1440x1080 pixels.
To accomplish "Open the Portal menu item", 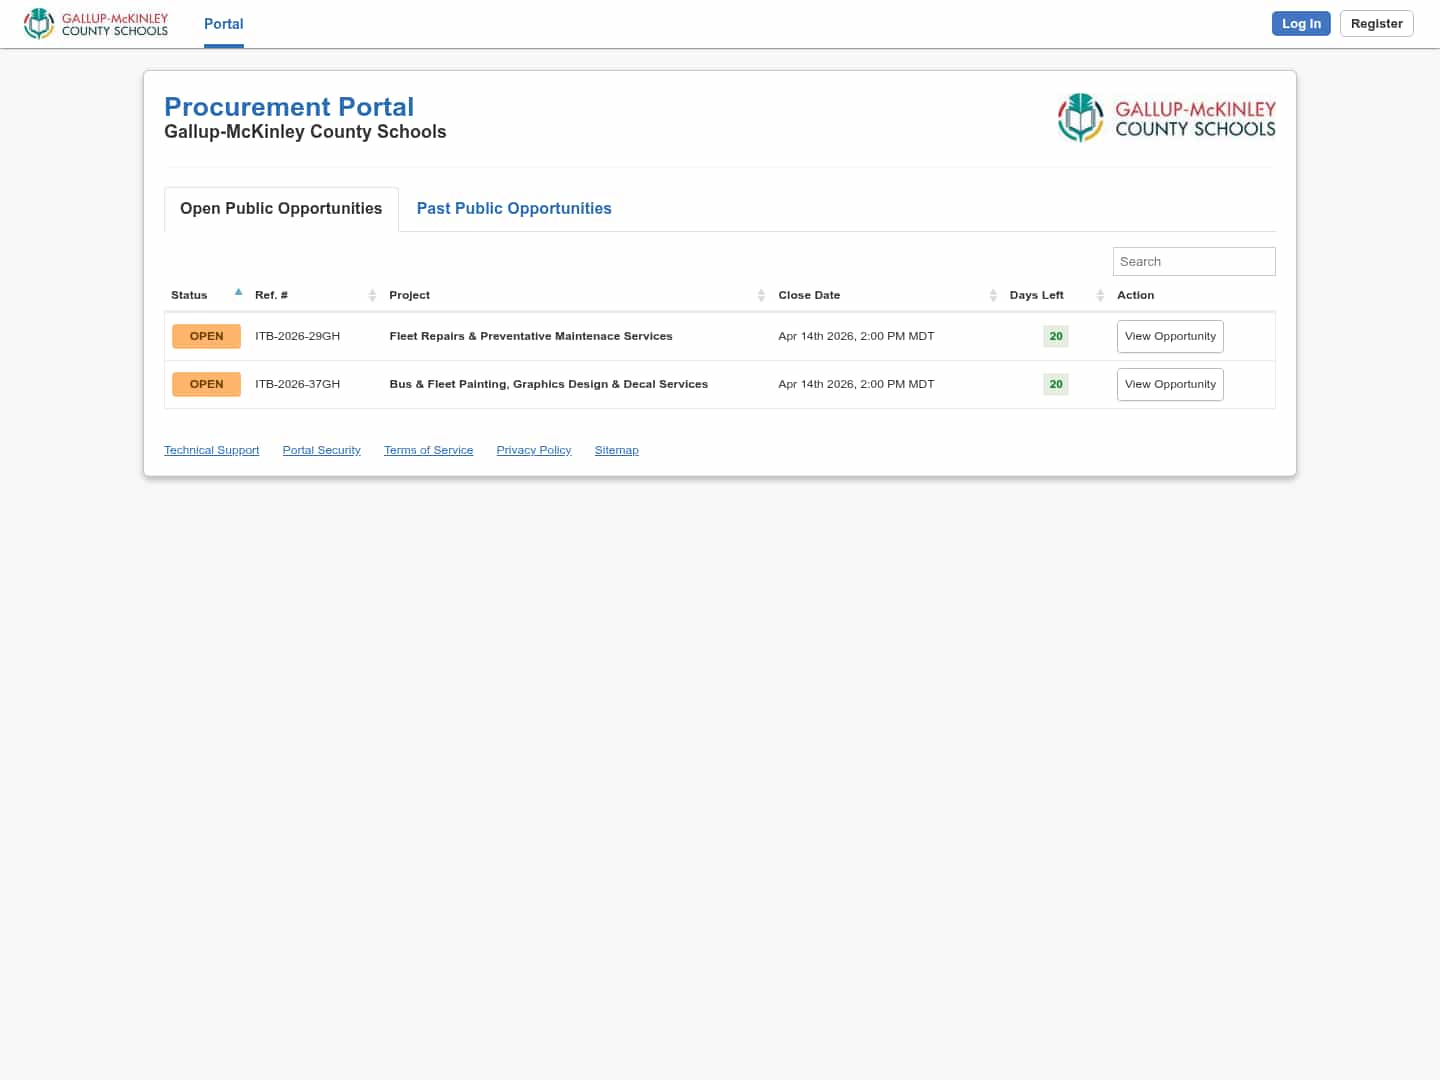I will tap(223, 24).
